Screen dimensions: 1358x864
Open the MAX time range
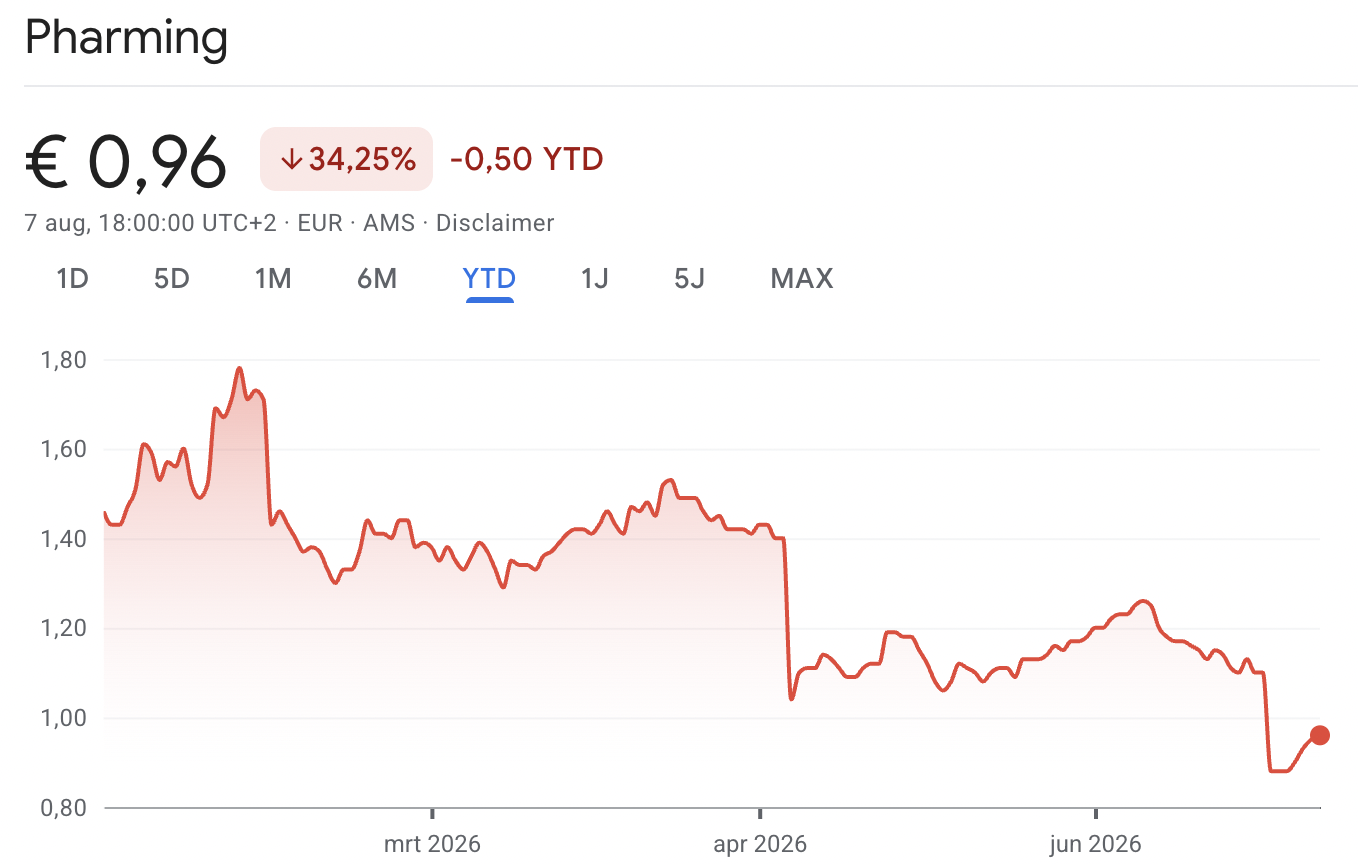802,278
